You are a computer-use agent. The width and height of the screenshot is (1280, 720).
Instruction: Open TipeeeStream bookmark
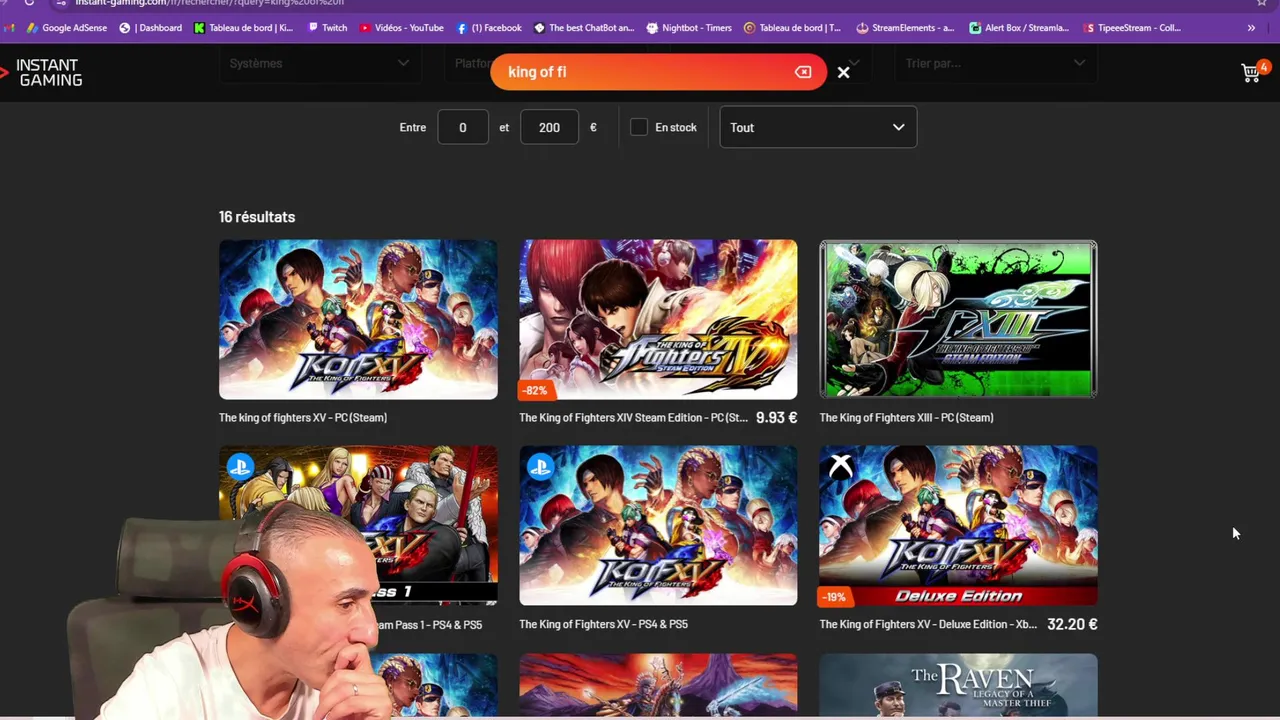[x=1133, y=28]
